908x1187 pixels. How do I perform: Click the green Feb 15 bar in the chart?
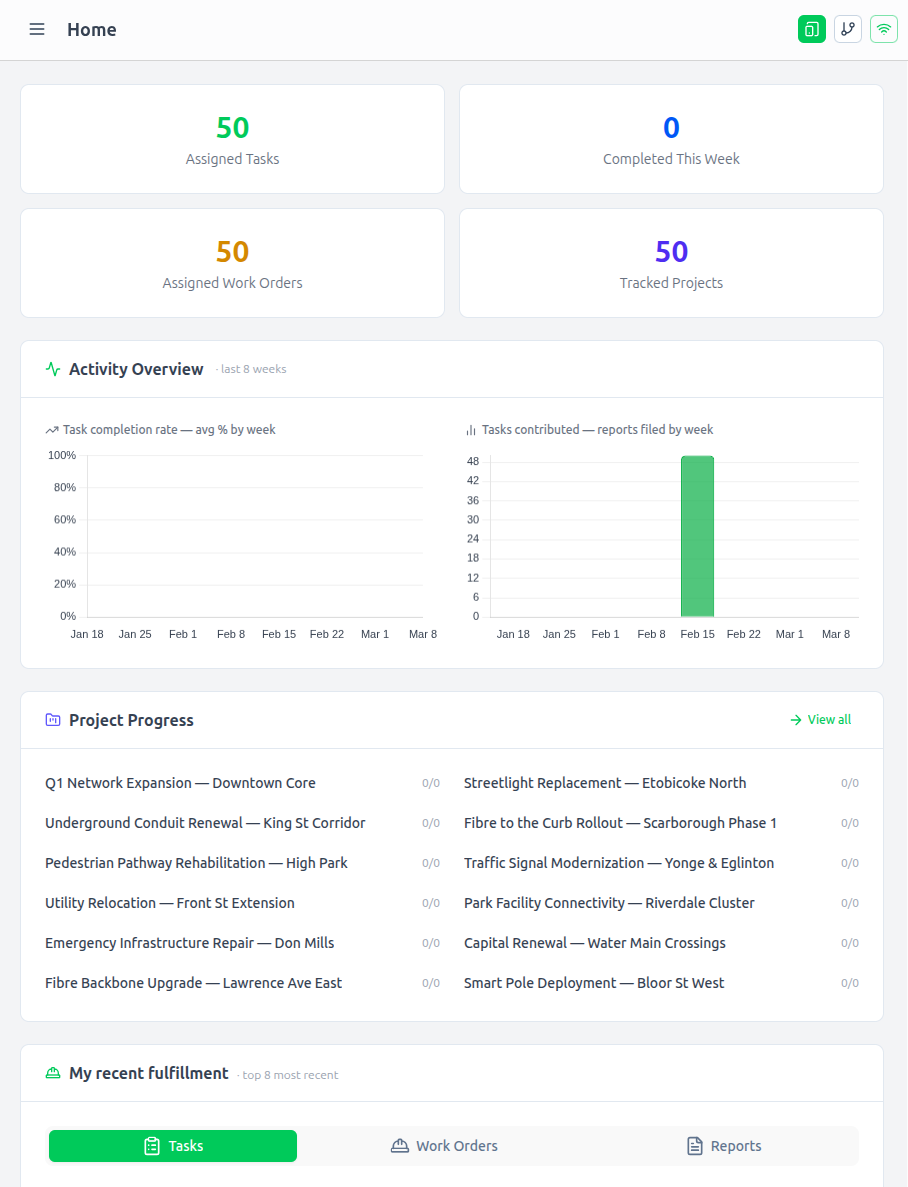pyautogui.click(x=697, y=536)
